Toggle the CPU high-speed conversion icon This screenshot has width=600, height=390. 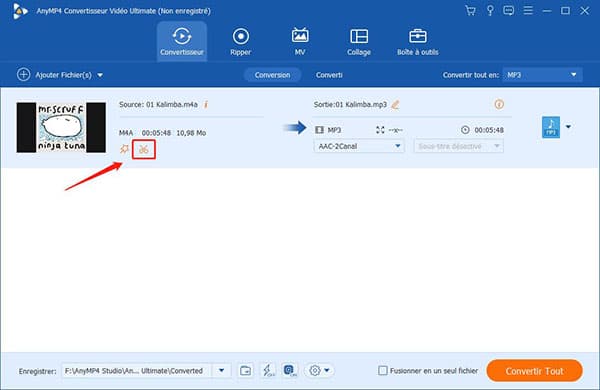tap(290, 370)
